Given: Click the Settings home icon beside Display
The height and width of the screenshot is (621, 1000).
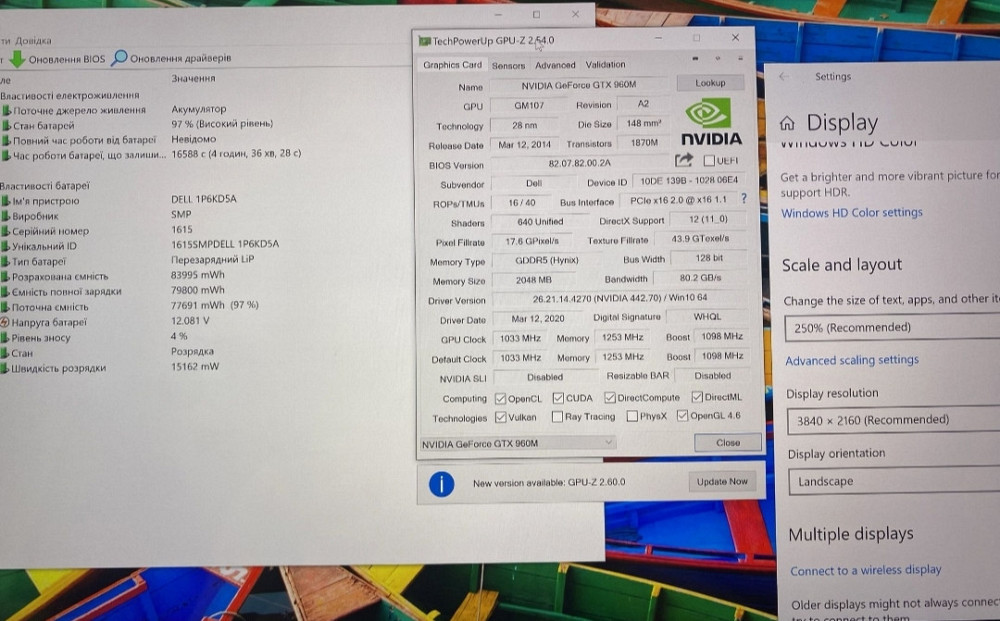Looking at the screenshot, I should pos(788,124).
